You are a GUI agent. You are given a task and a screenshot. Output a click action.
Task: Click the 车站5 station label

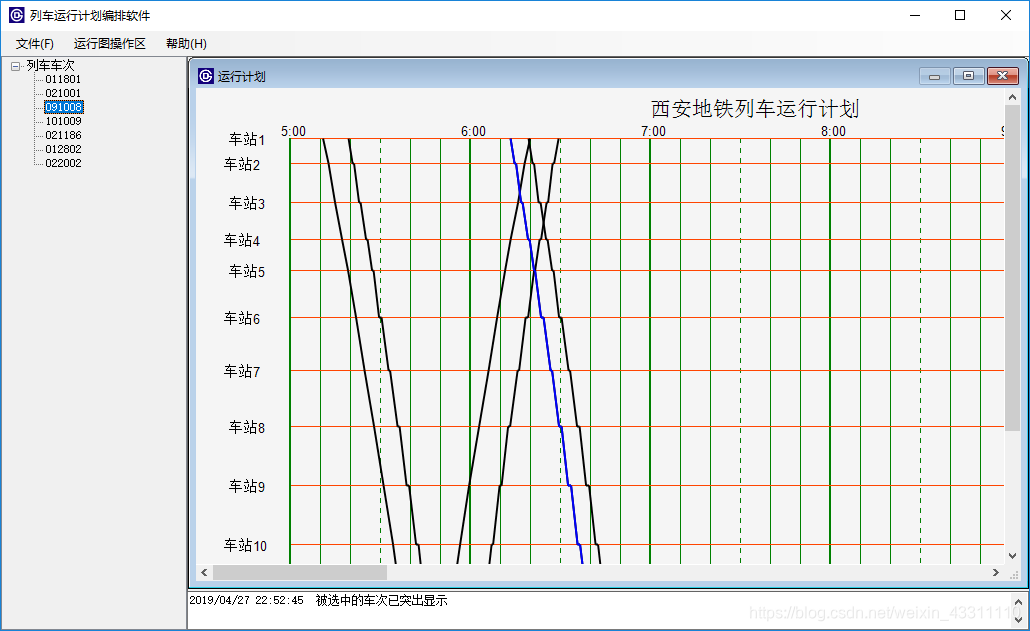tap(246, 271)
